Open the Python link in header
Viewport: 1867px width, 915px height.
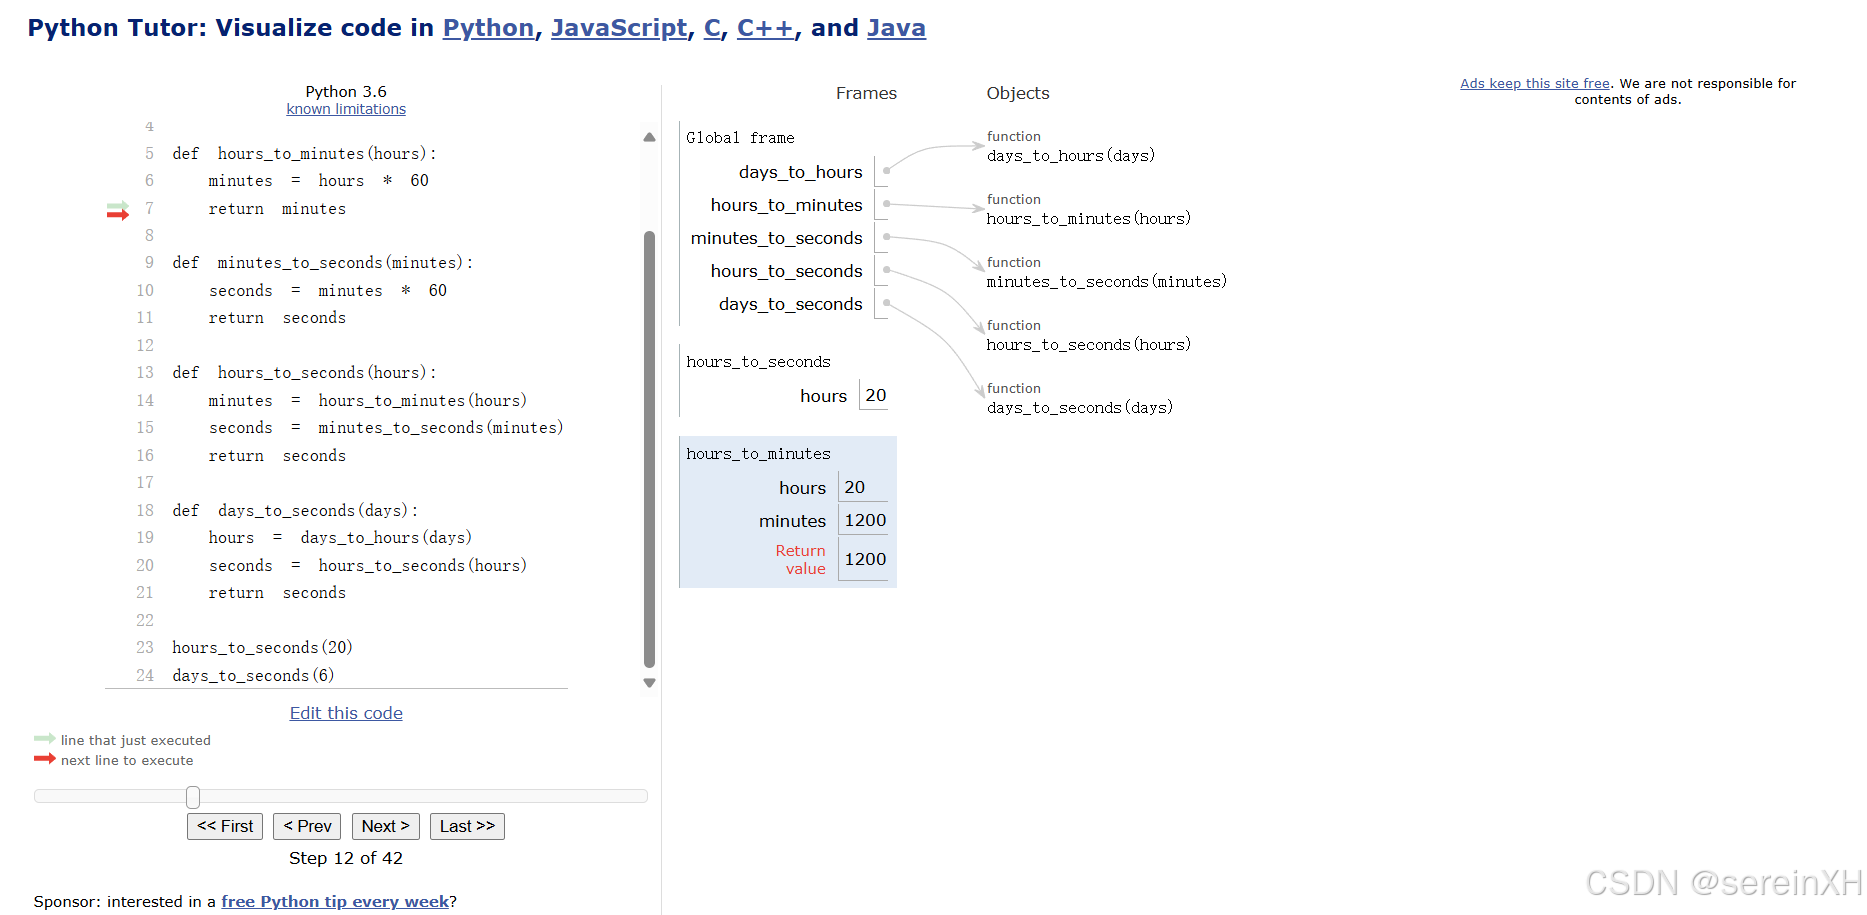(488, 28)
